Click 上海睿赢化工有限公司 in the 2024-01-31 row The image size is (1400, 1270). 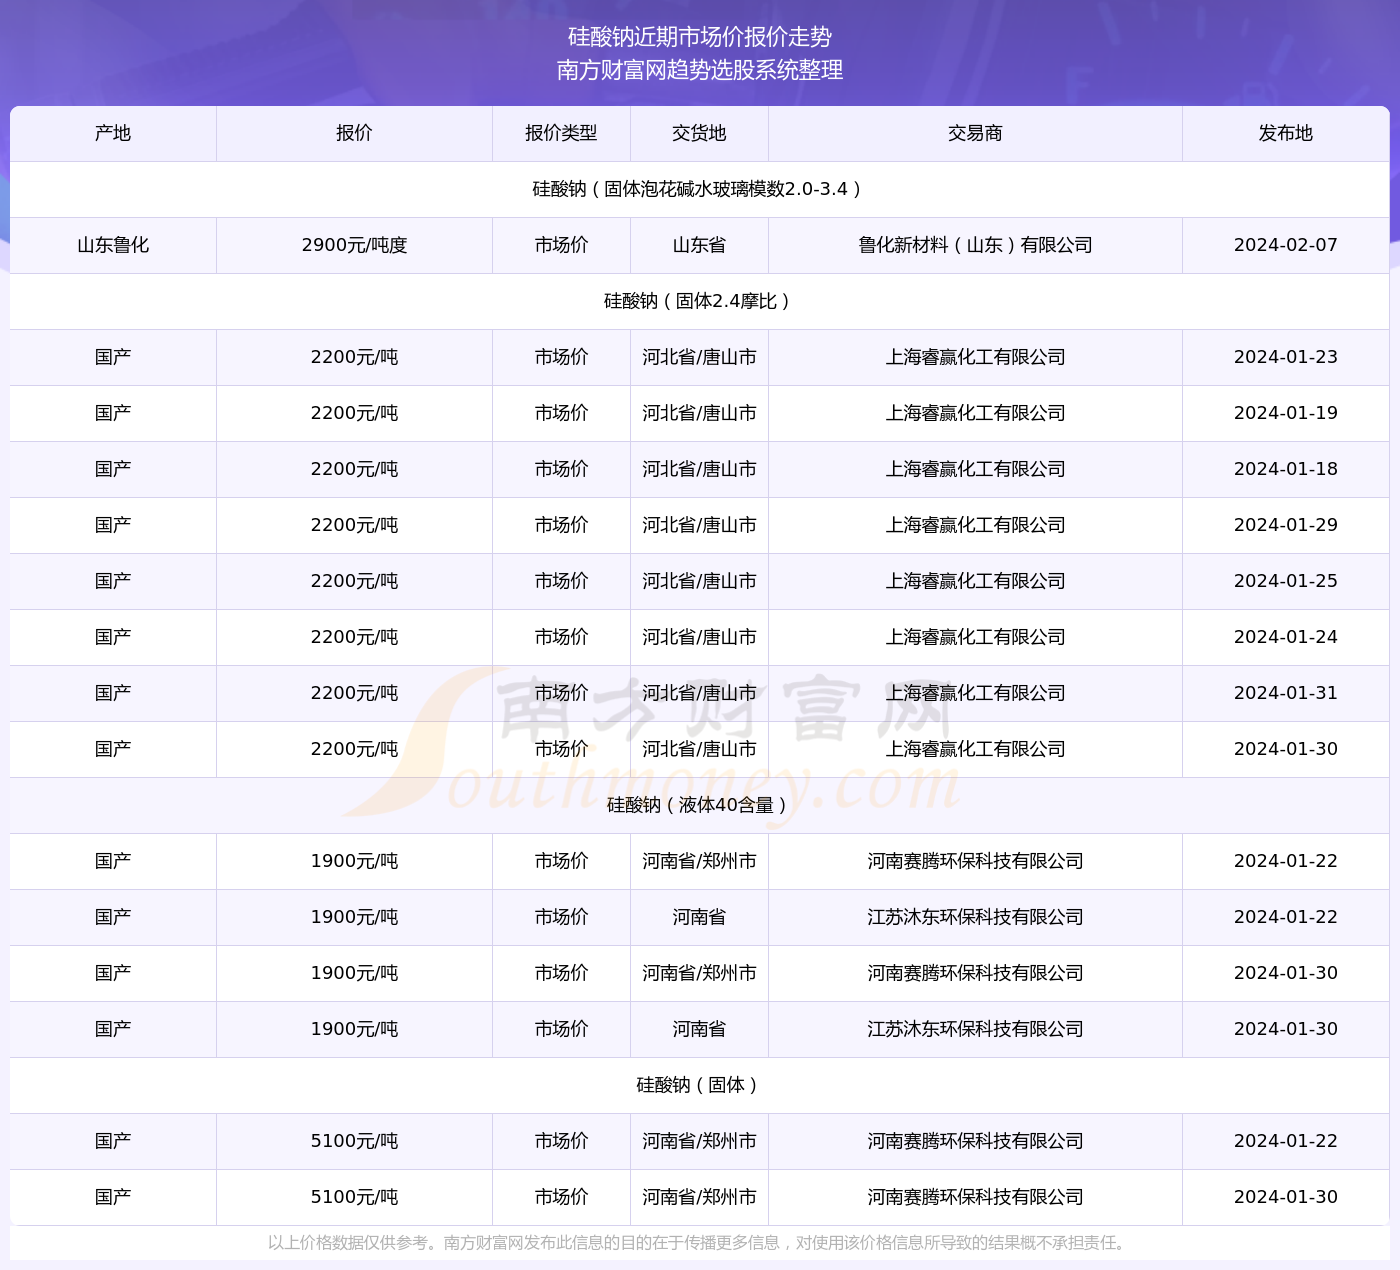975,693
